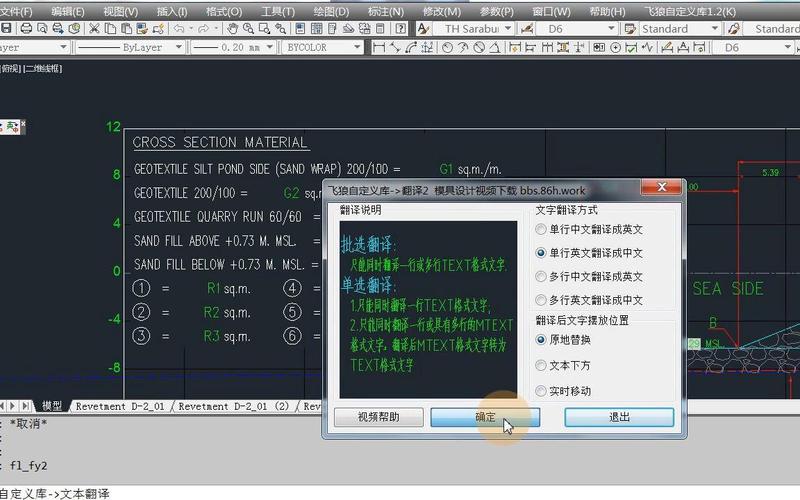
Task: Click the Zoom Previous icon
Action: pyautogui.click(x=280, y=29)
